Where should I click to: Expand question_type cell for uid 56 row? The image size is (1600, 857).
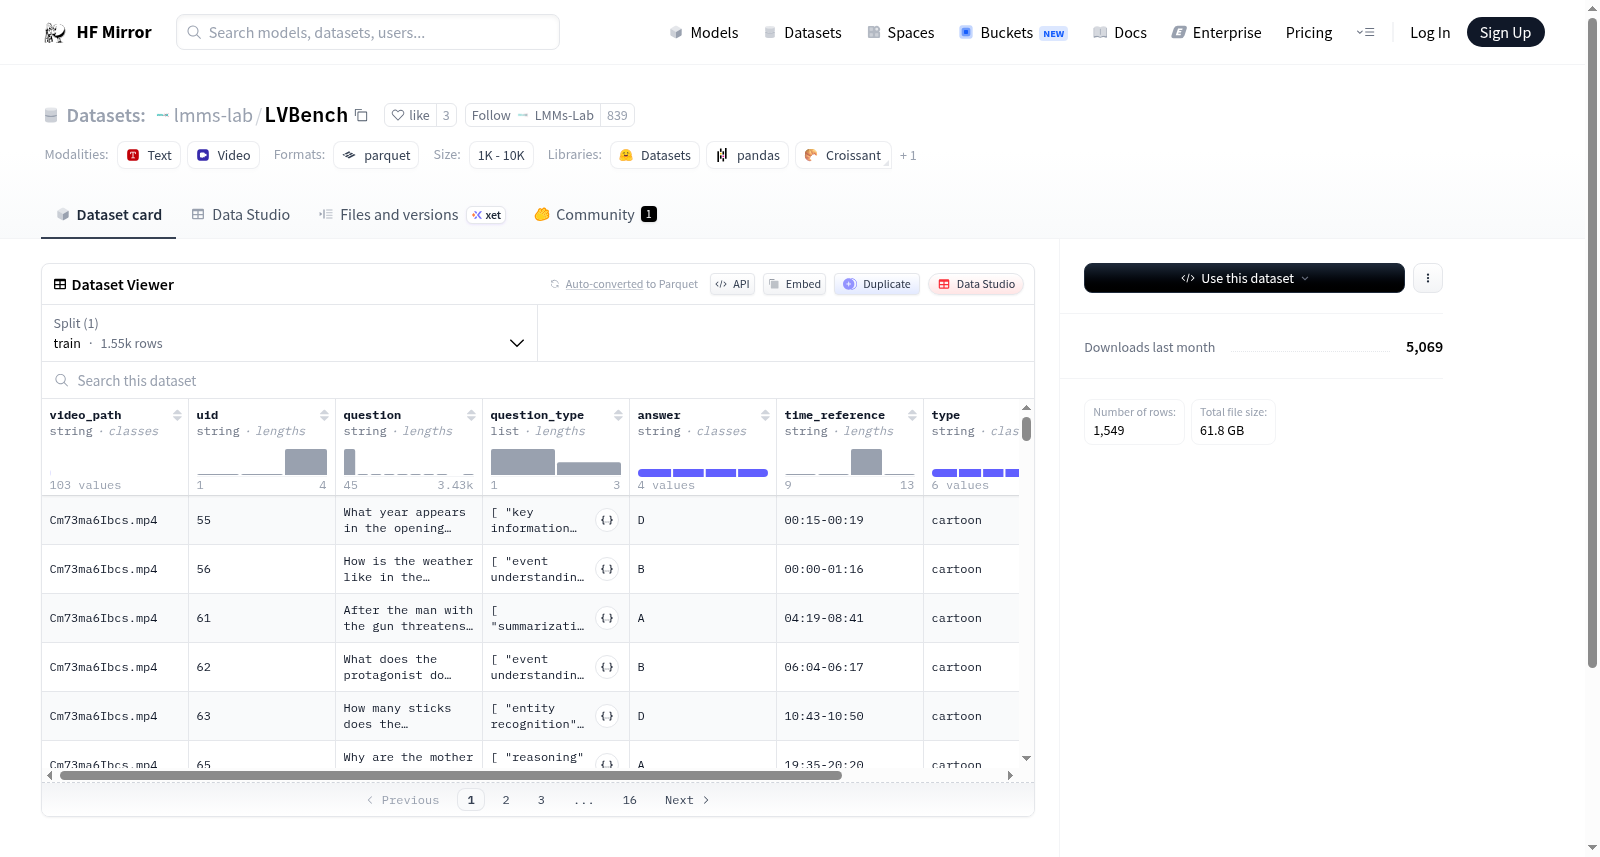pyautogui.click(x=607, y=569)
